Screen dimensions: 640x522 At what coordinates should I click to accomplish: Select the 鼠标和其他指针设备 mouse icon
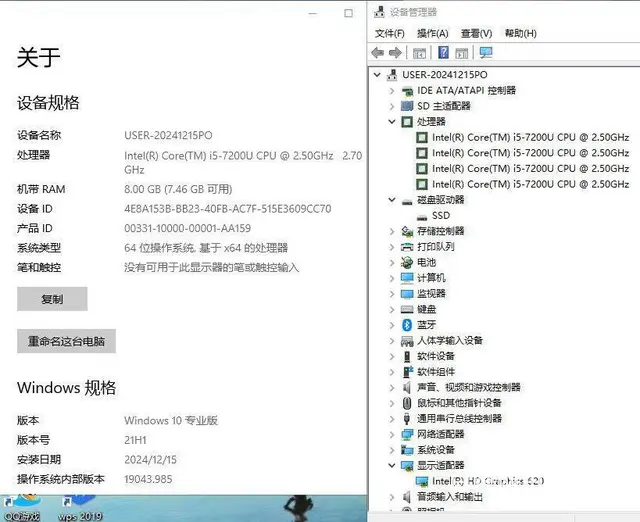(x=407, y=403)
